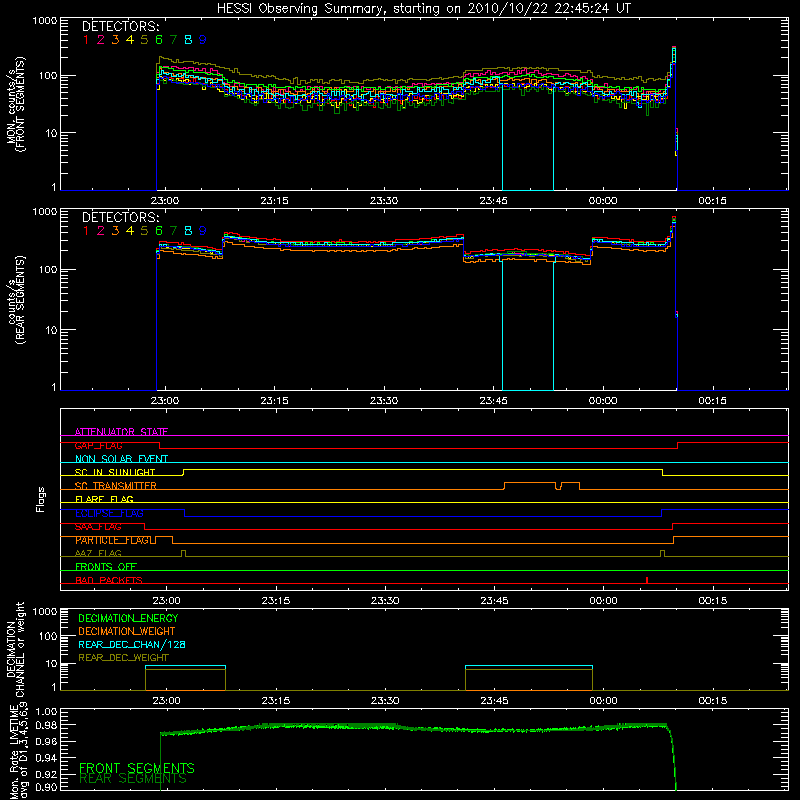
Task: Click the GAP_FLAG label
Action: [x=98, y=445]
